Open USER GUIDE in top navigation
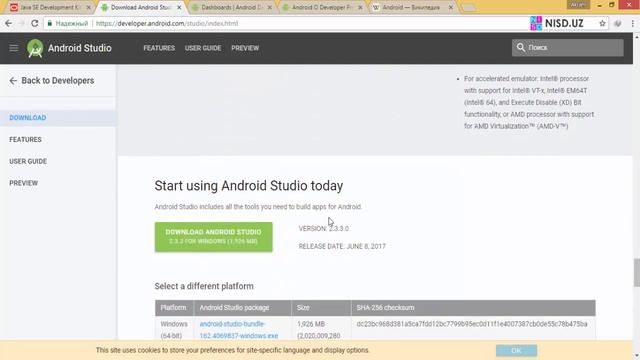This screenshot has width=640, height=360. [x=203, y=48]
